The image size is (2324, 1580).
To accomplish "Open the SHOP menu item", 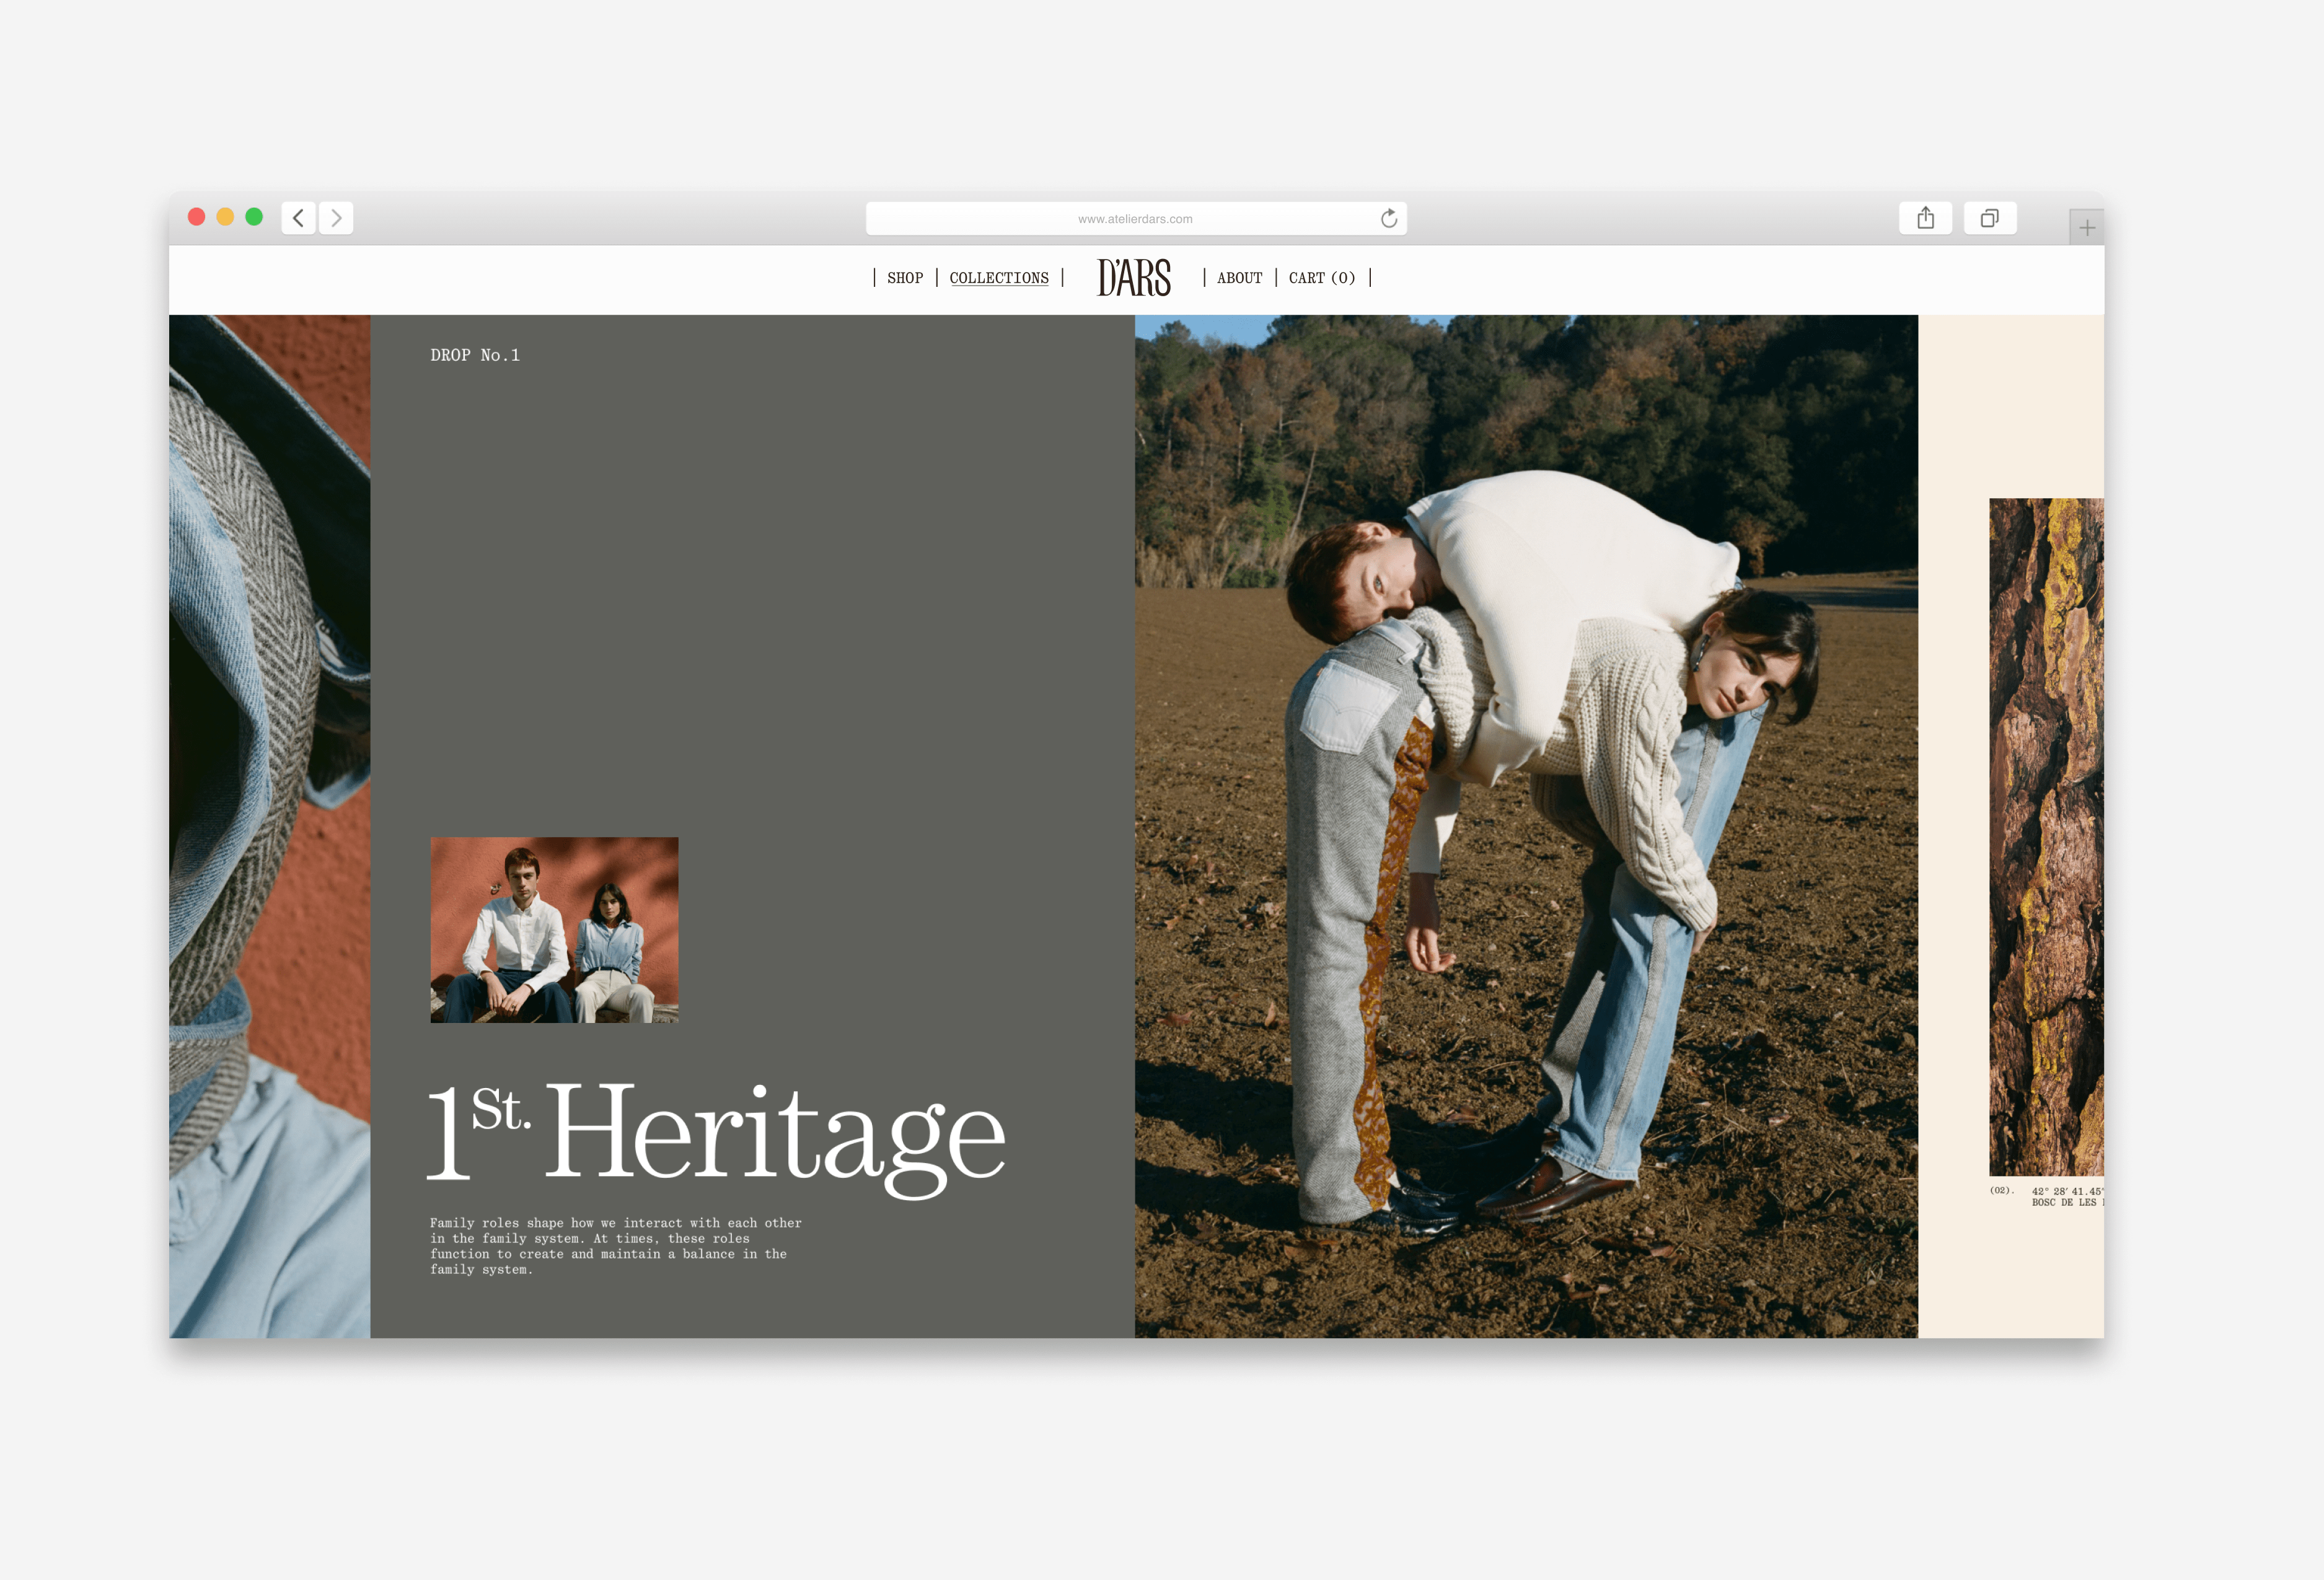I will [904, 278].
